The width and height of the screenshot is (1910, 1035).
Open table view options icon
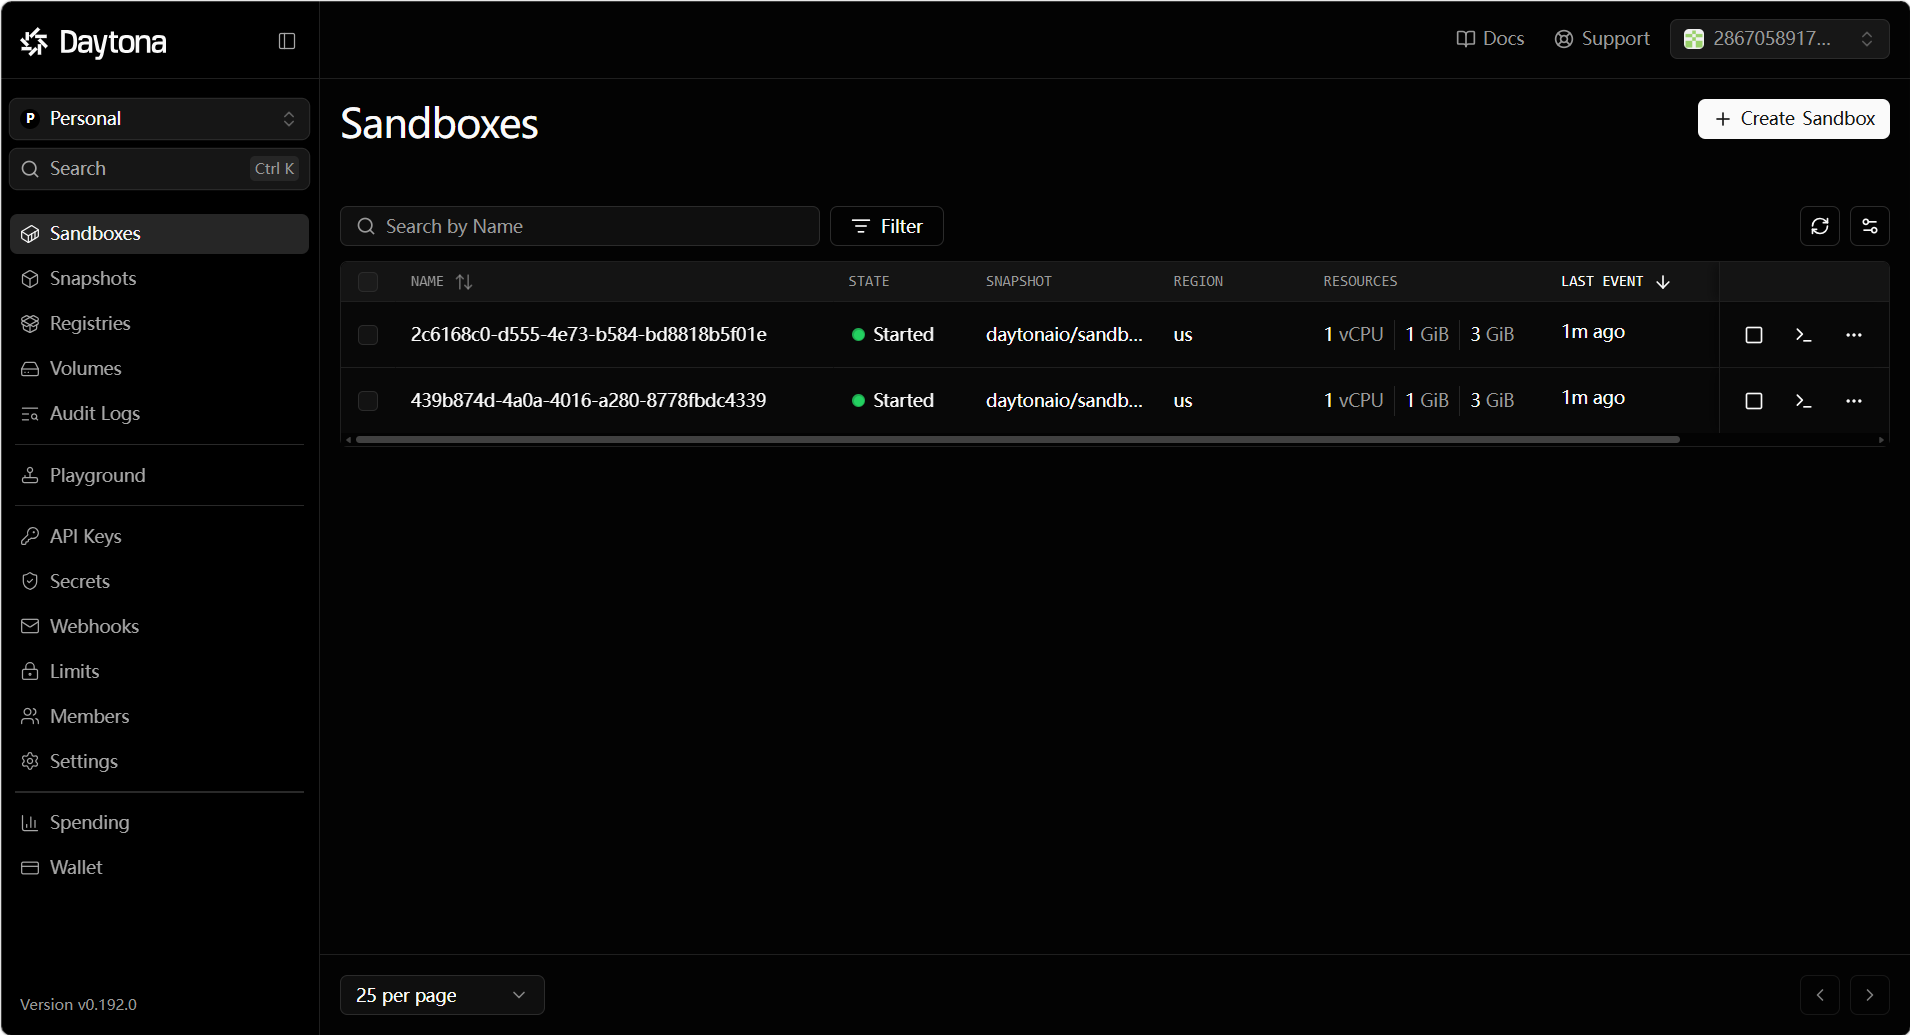pos(1870,226)
